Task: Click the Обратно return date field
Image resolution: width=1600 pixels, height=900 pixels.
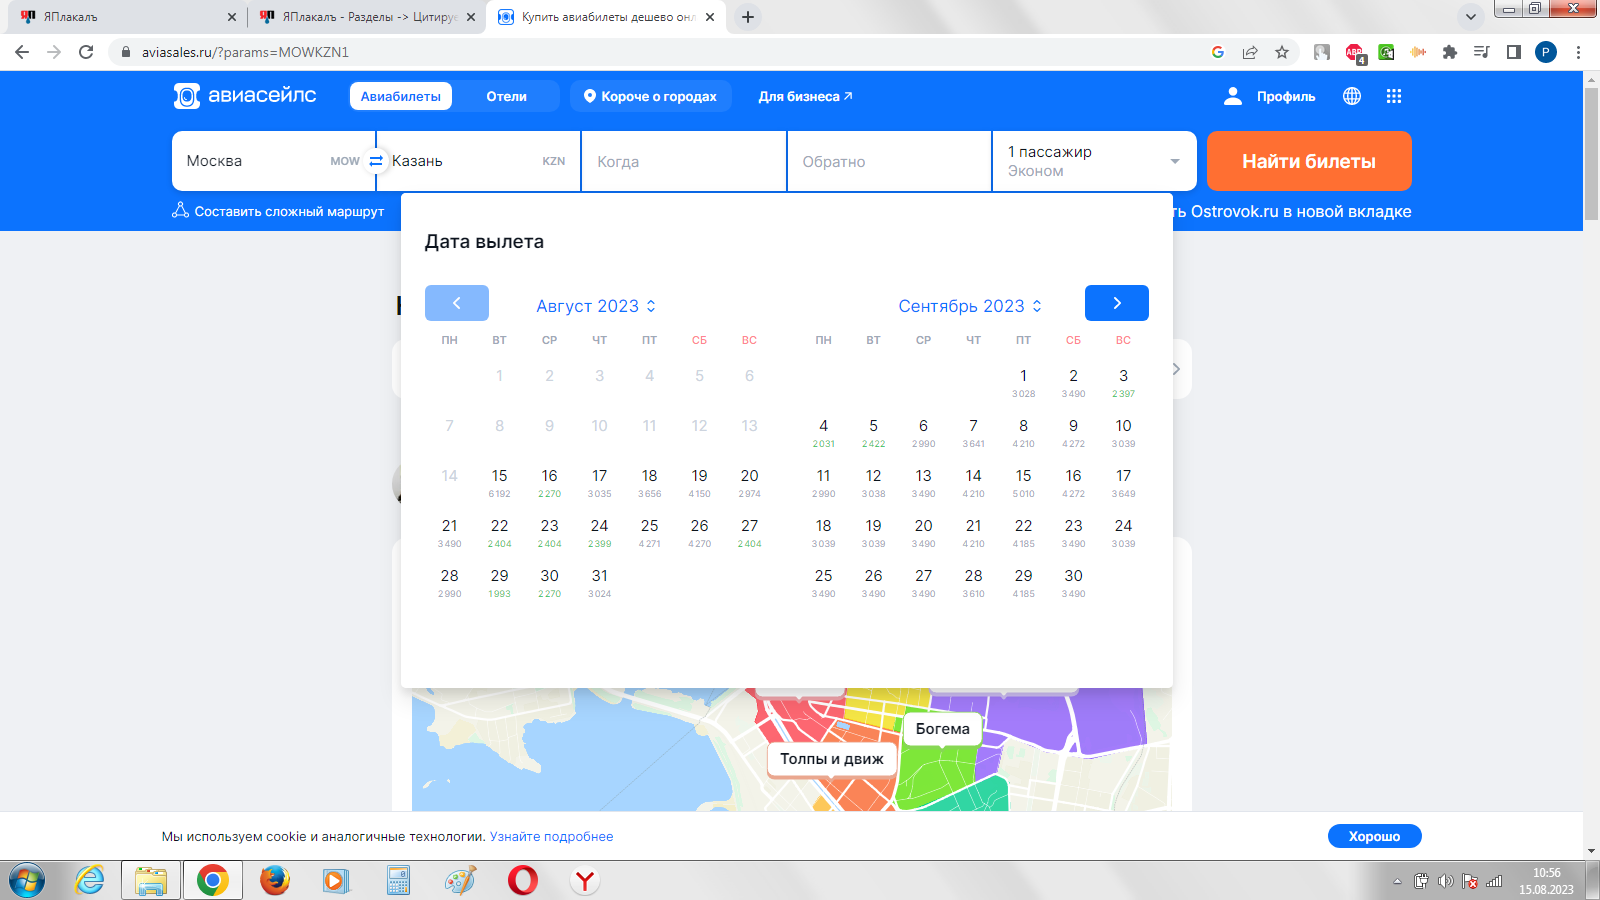Action: click(x=889, y=161)
